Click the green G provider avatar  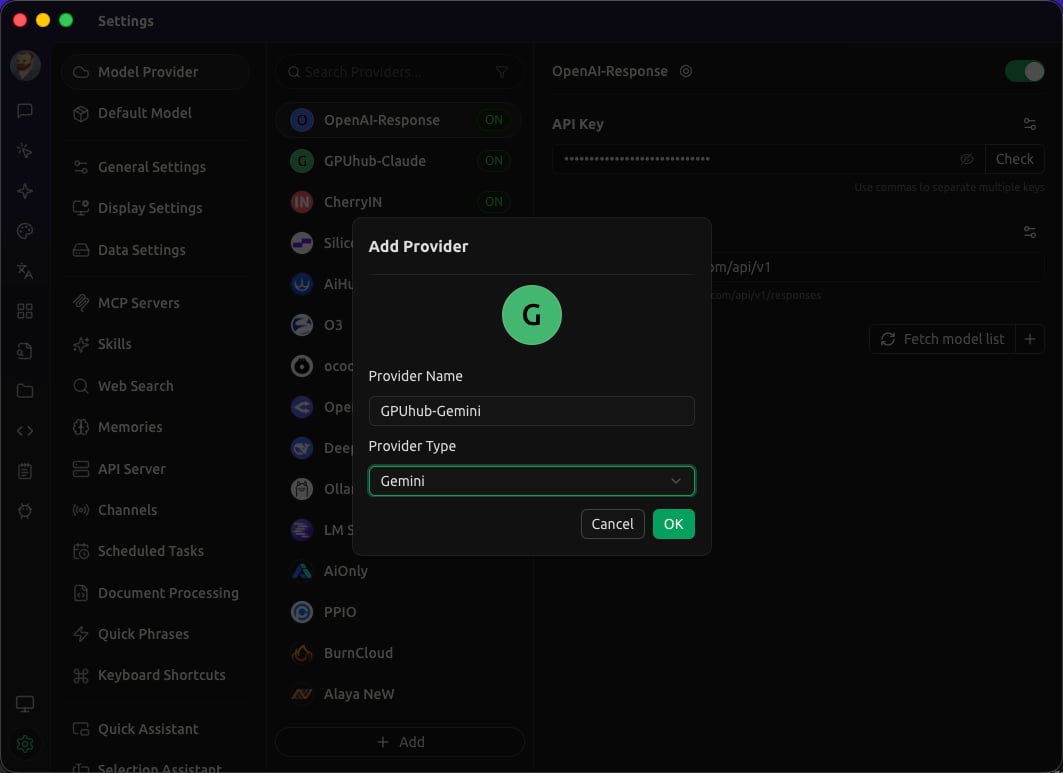532,315
